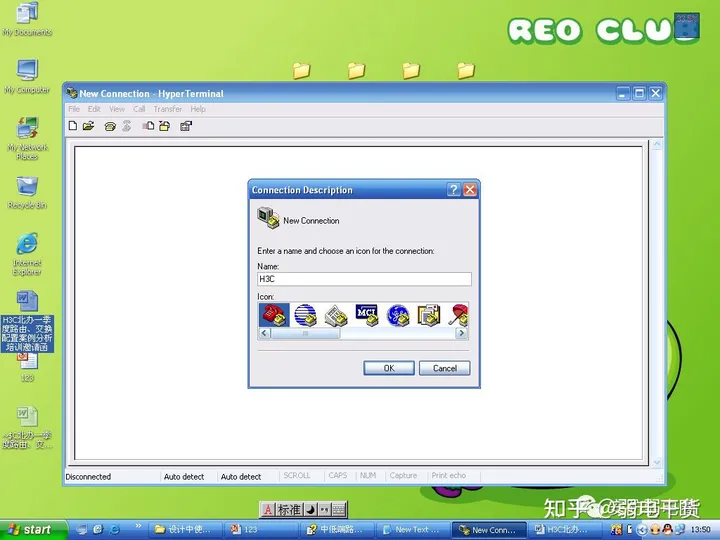720x540 pixels.
Task: Select the highlighted H3C Word document icon
Action: point(27,321)
